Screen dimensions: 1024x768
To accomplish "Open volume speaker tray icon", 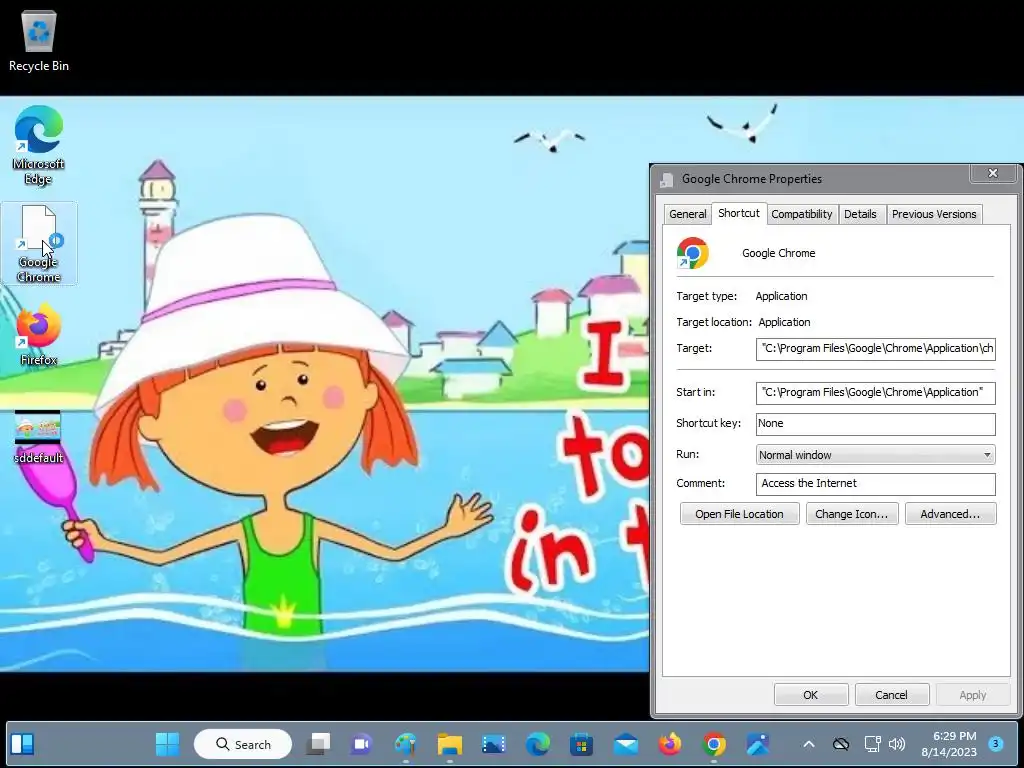I will click(897, 744).
